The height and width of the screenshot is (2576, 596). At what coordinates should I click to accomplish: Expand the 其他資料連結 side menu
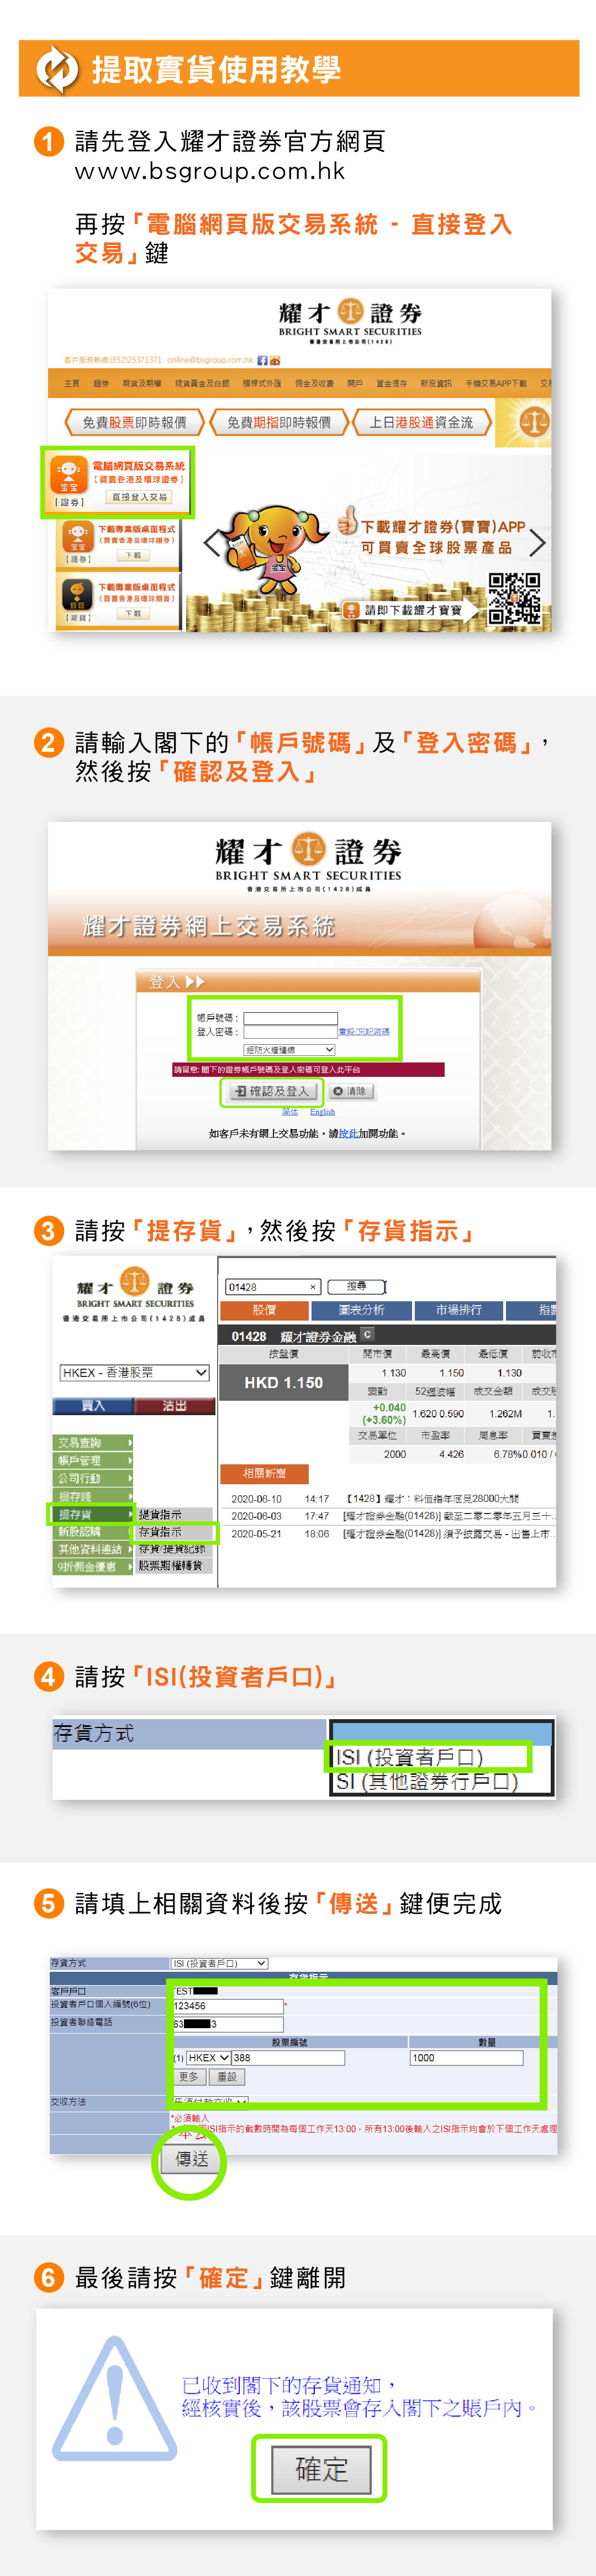(93, 1550)
